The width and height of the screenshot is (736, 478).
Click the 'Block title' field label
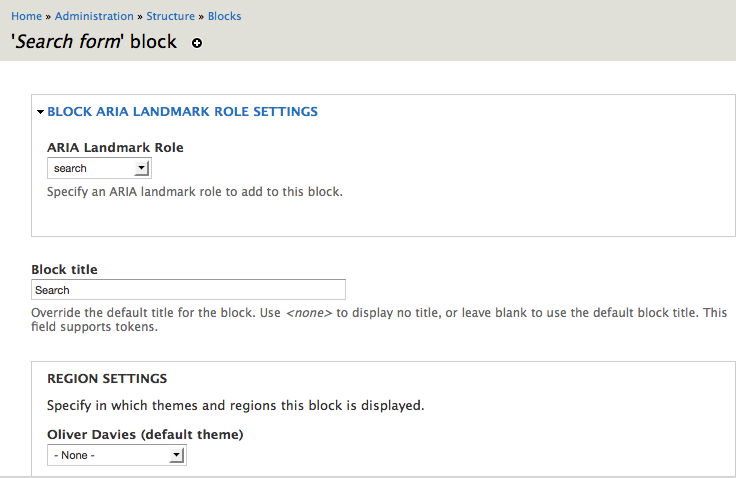coord(64,269)
